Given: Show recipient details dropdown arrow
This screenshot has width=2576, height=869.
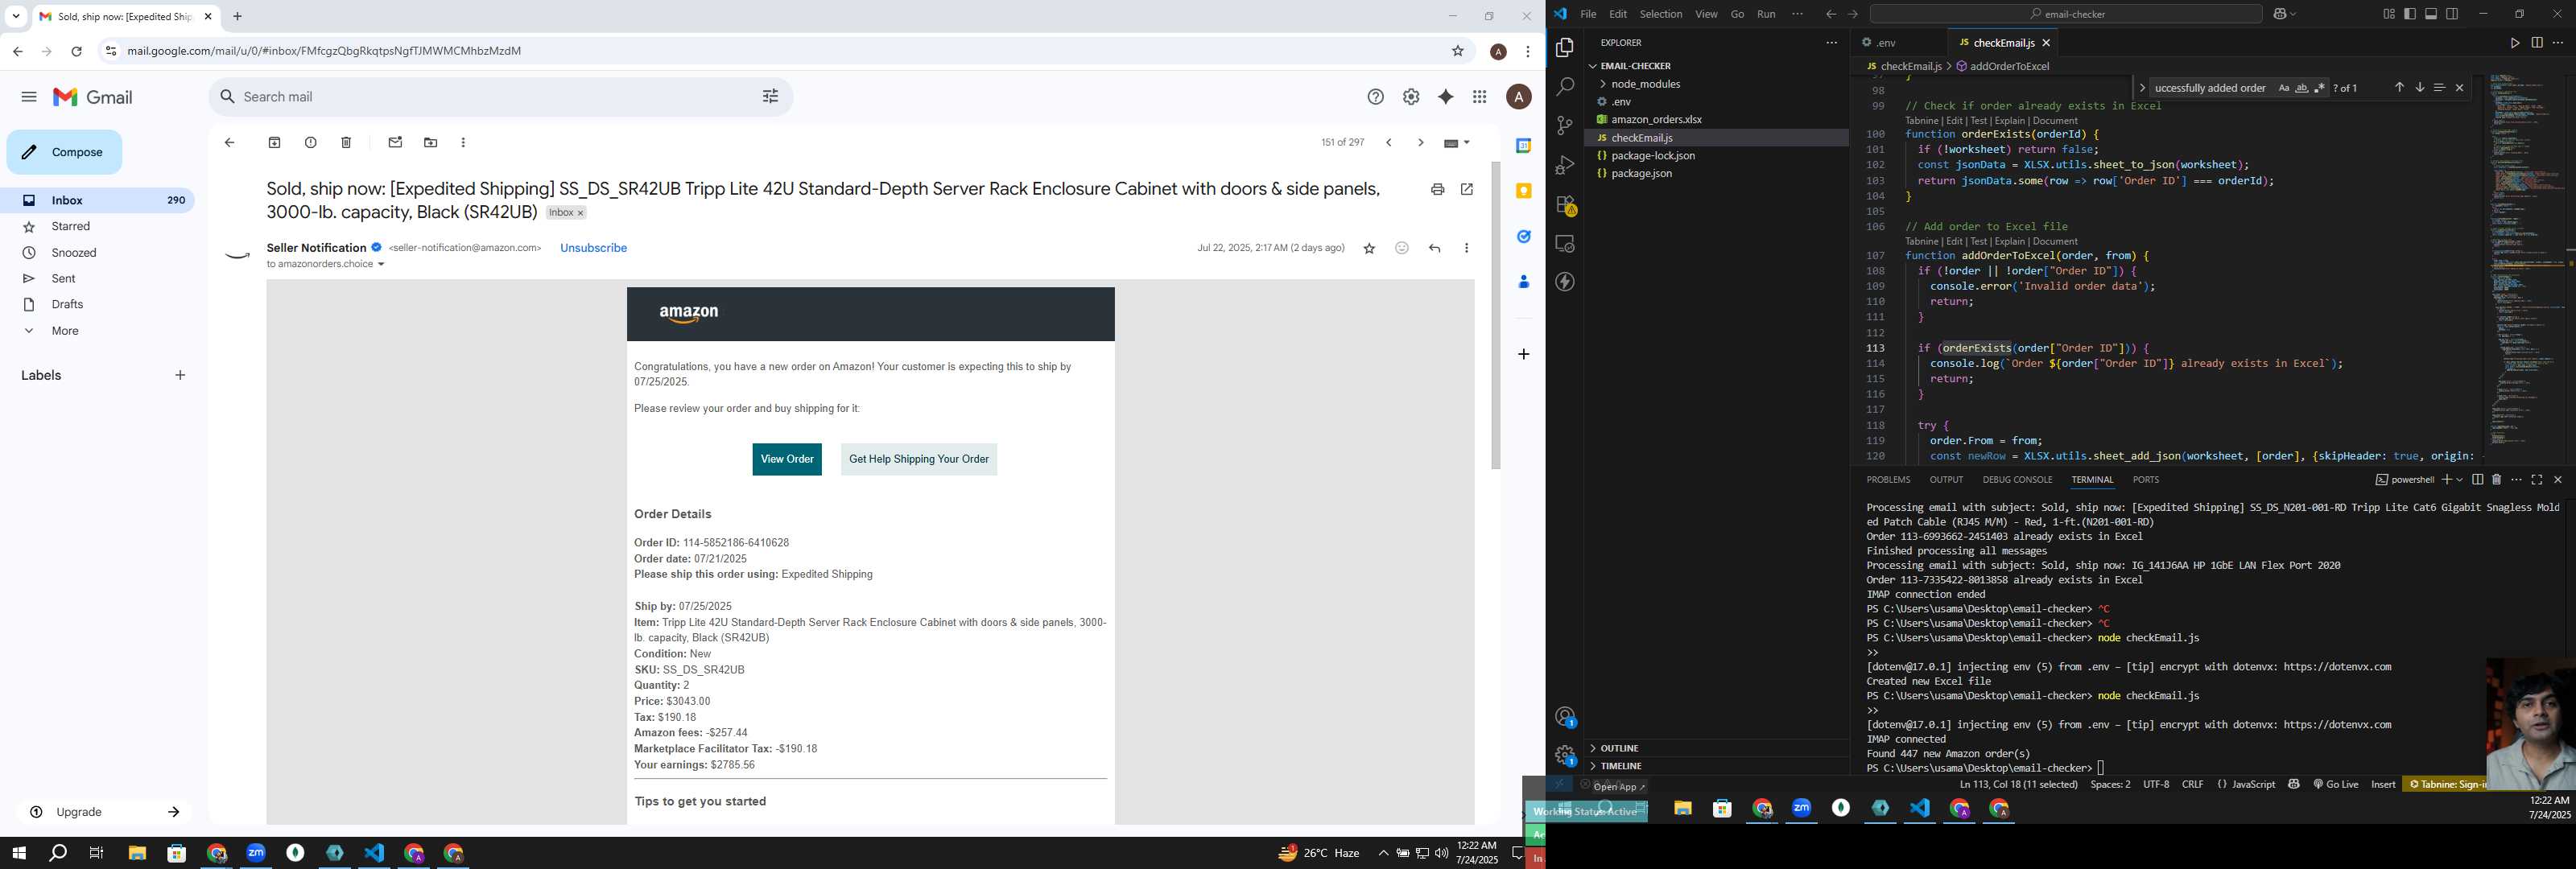Looking at the screenshot, I should coord(381,265).
